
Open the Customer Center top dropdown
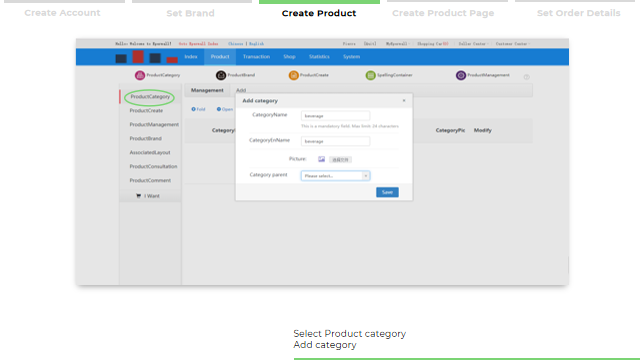513,44
